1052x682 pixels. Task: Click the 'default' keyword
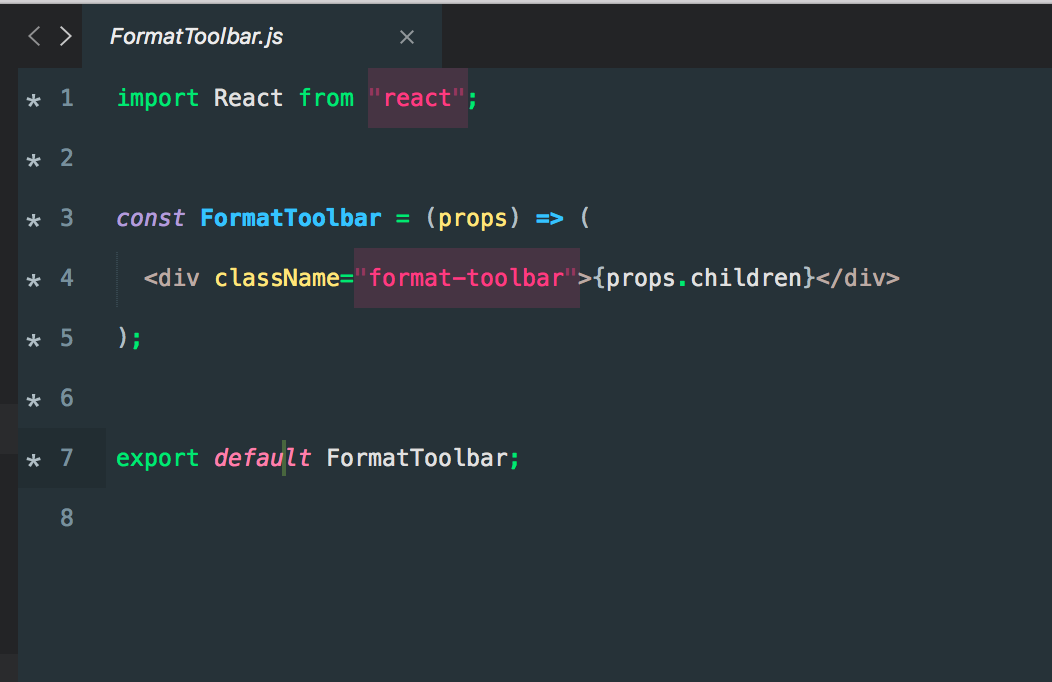click(x=262, y=458)
